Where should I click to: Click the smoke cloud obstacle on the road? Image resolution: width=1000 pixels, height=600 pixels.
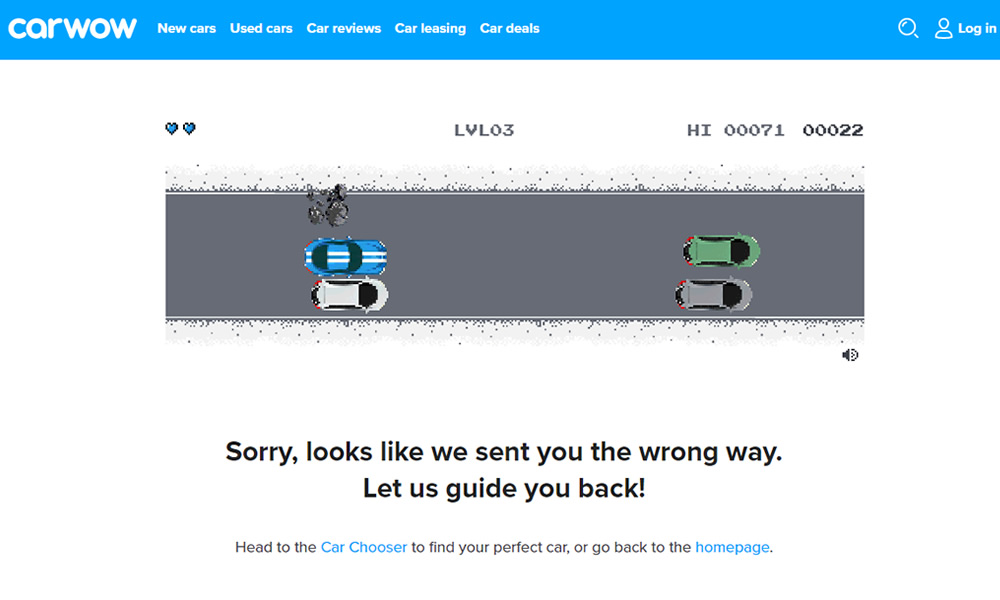click(x=328, y=205)
